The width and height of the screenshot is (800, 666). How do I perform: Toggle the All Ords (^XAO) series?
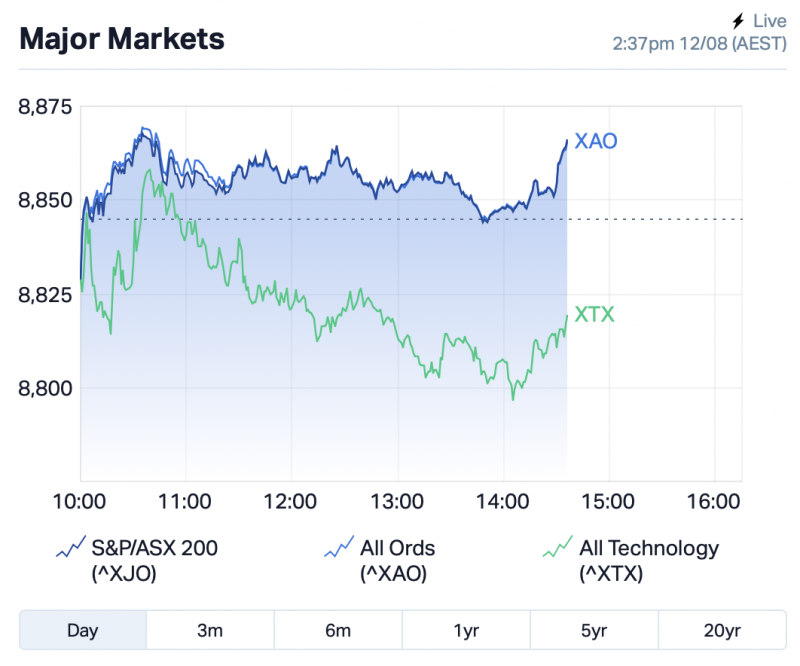(397, 560)
